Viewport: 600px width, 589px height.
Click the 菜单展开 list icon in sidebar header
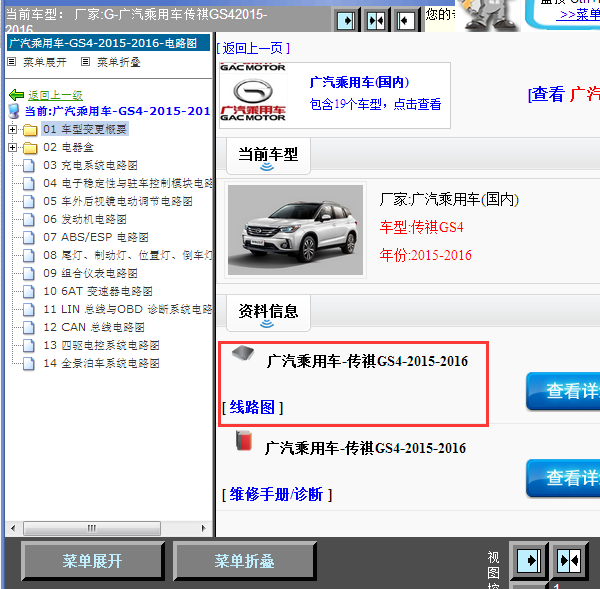[12, 62]
